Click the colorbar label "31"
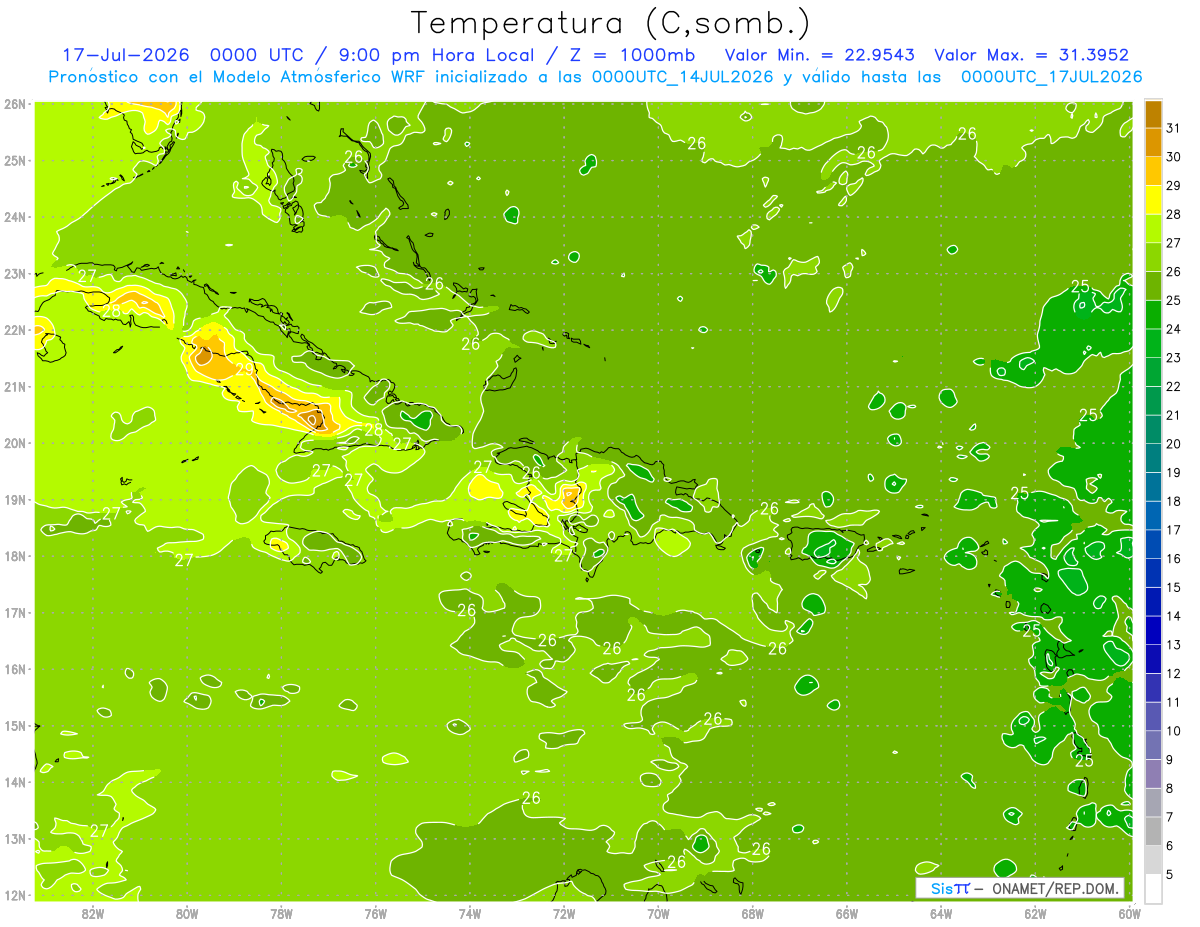1200x927 pixels. point(1173,128)
